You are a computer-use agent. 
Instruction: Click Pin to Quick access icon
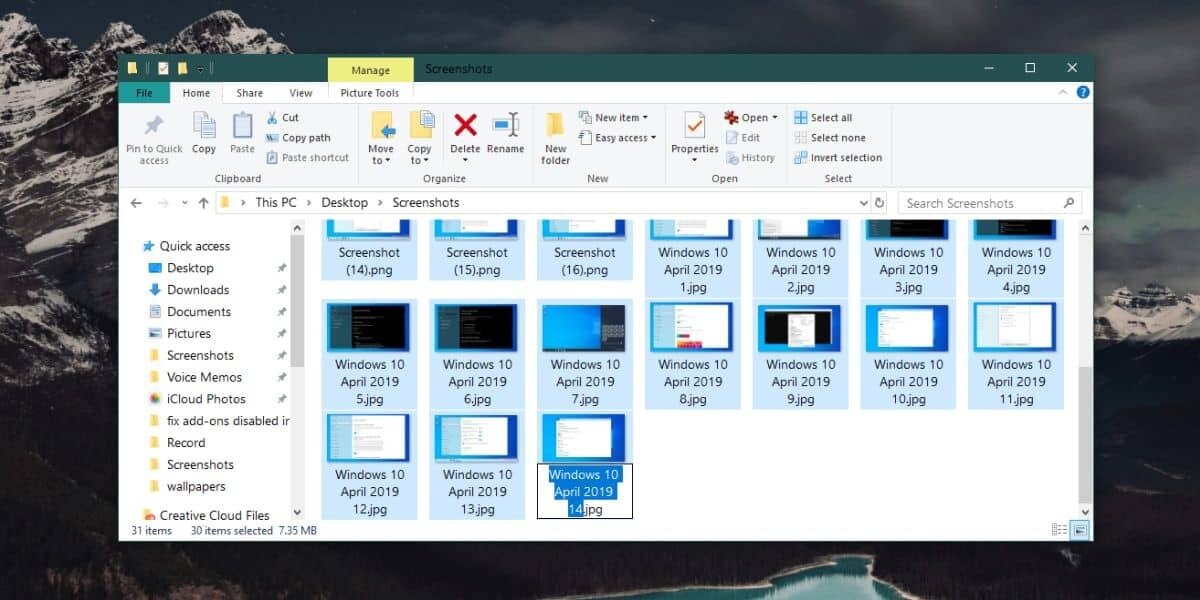[x=154, y=126]
